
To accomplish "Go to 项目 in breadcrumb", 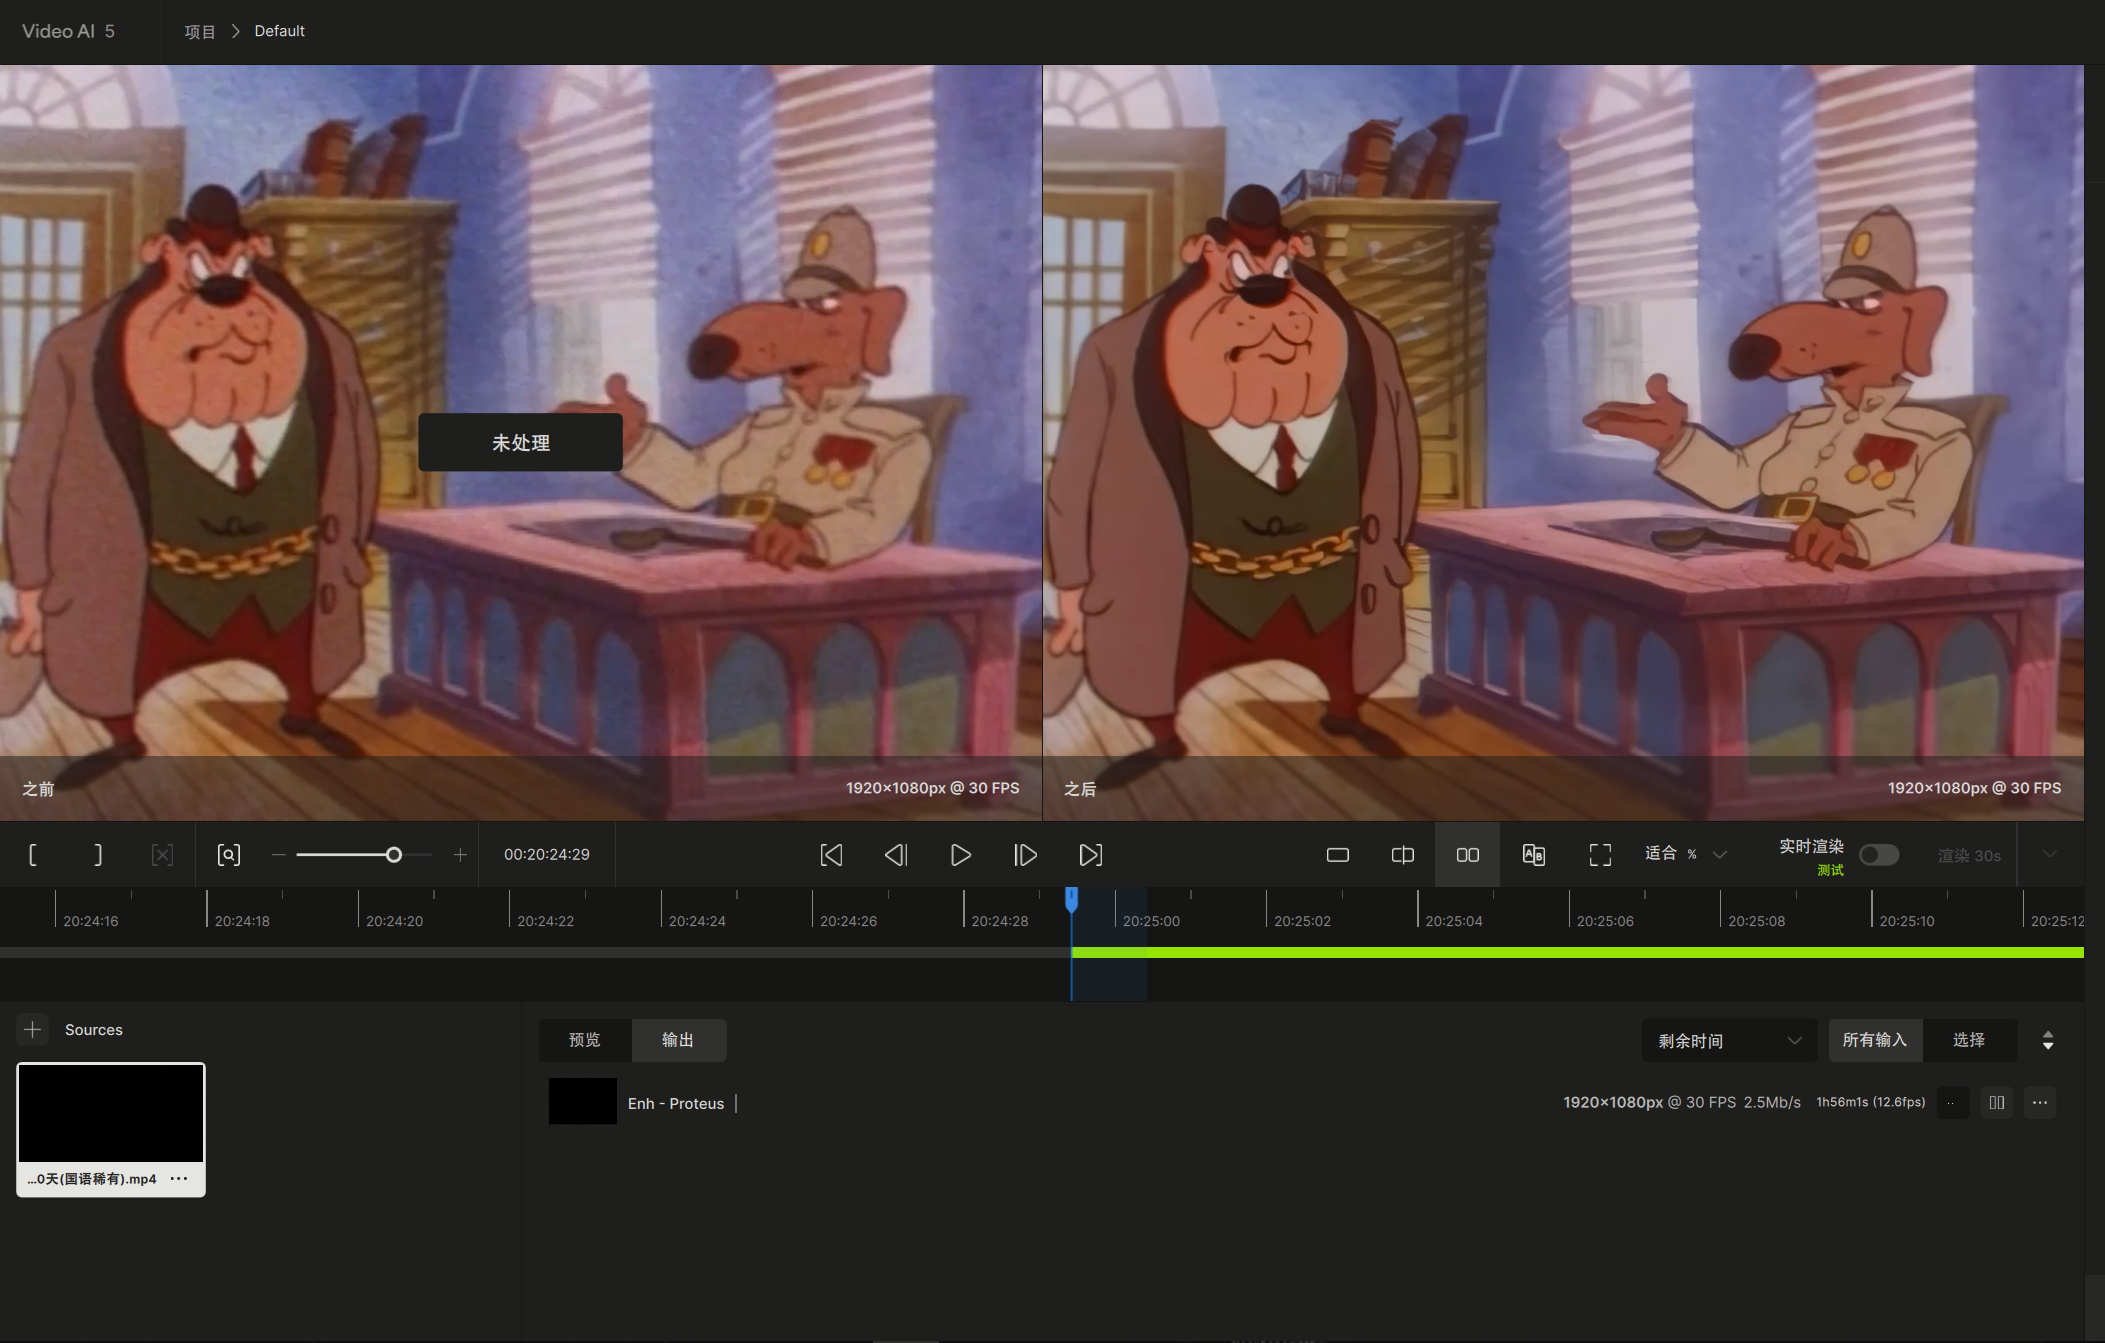I will (200, 31).
